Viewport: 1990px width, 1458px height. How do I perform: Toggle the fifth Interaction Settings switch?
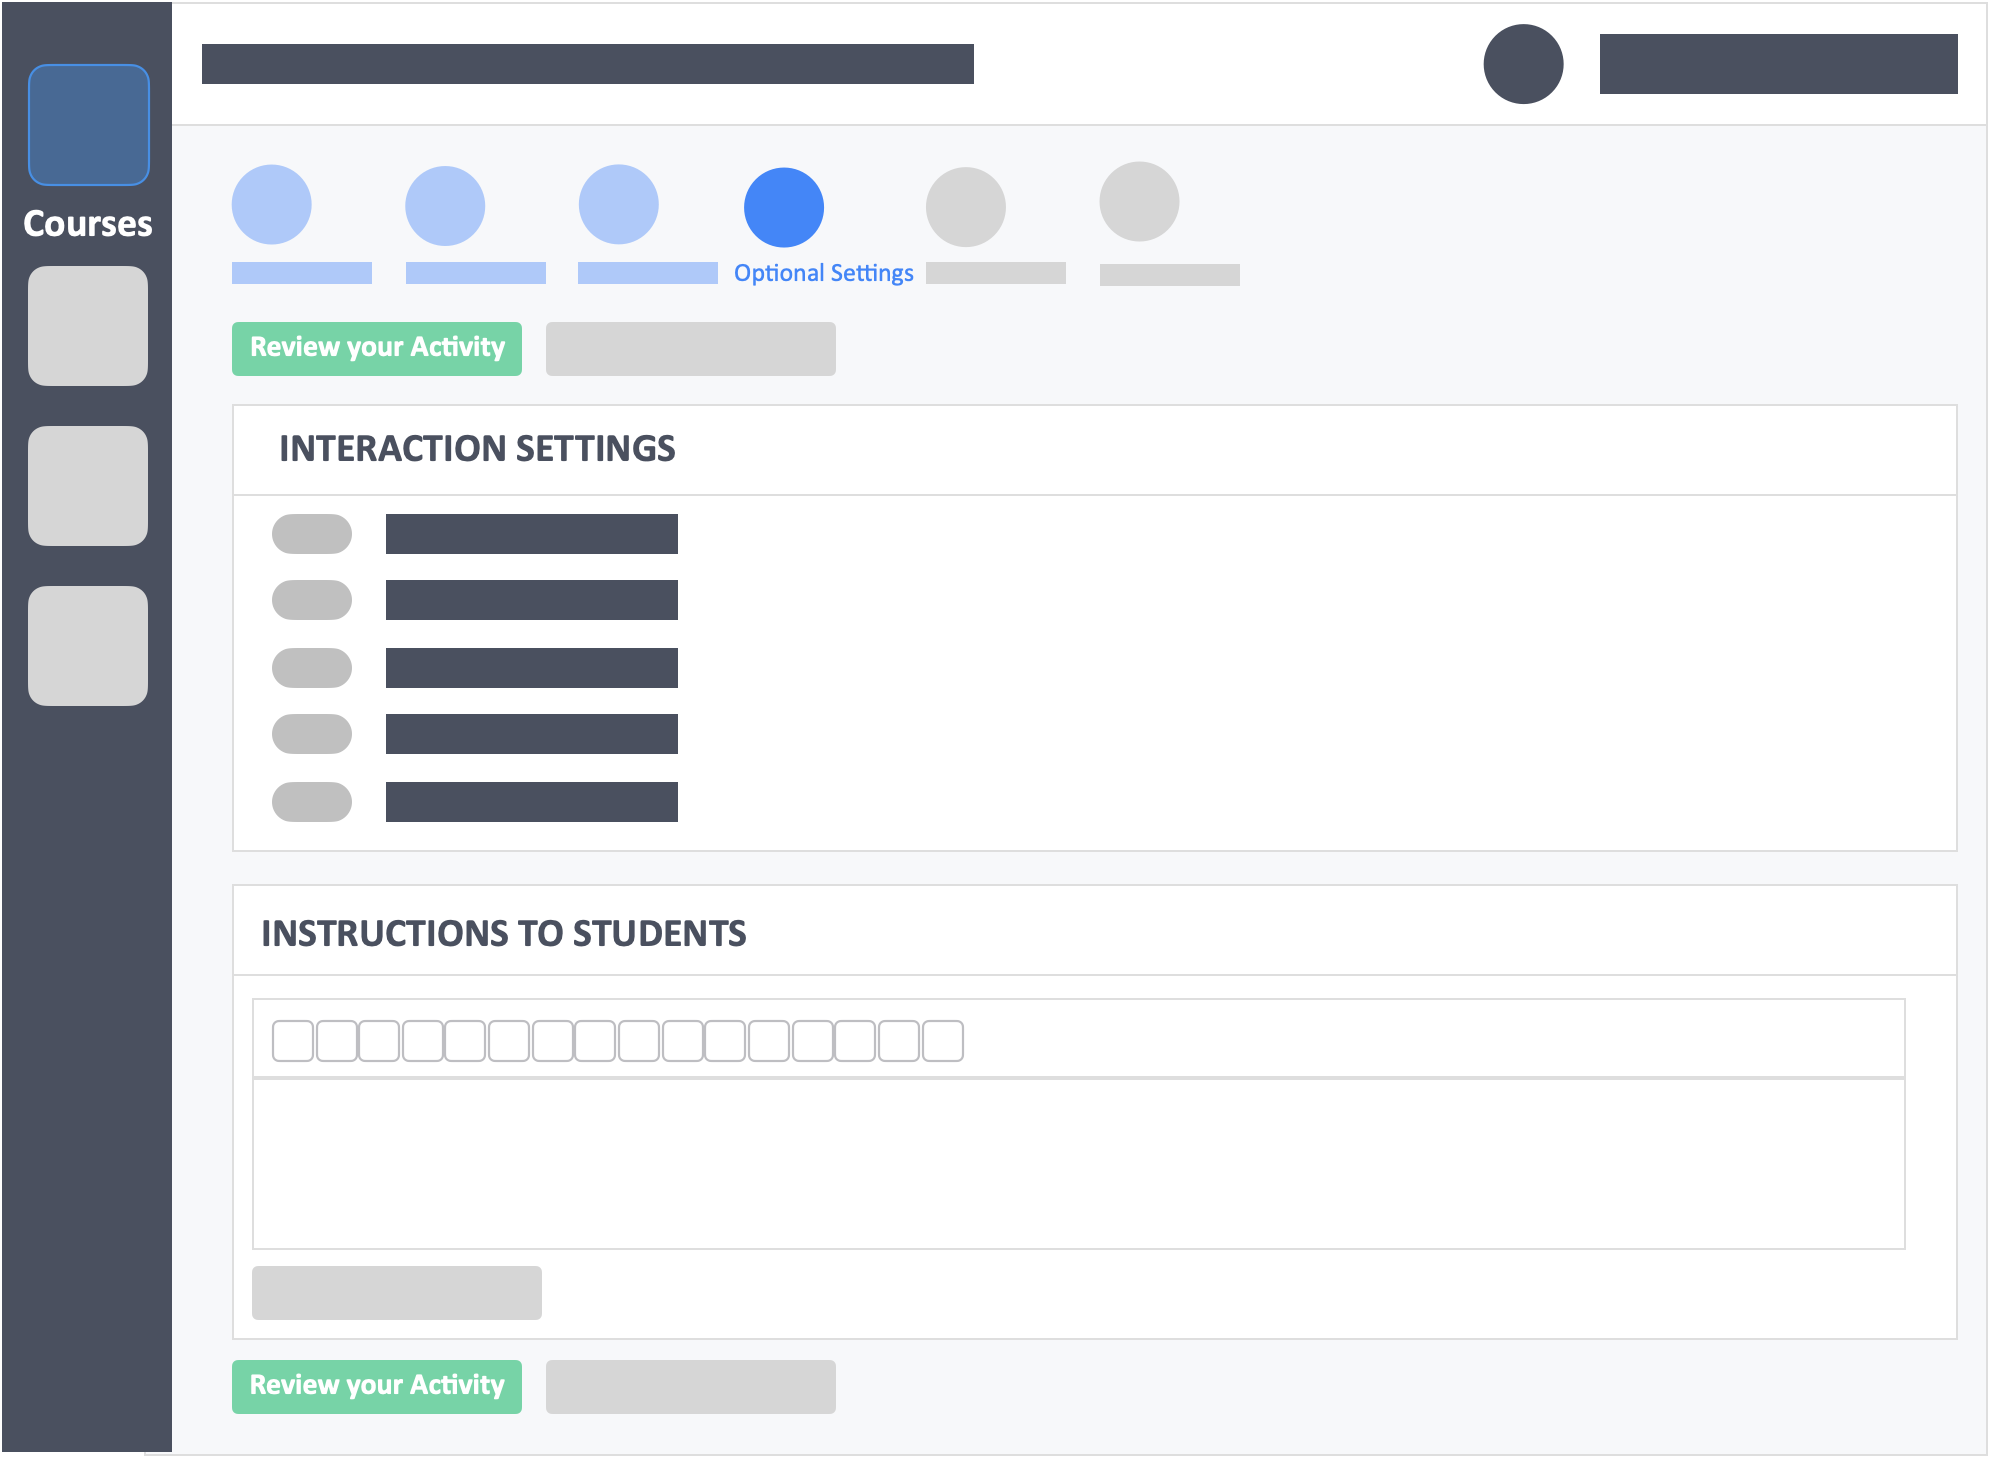coord(312,802)
